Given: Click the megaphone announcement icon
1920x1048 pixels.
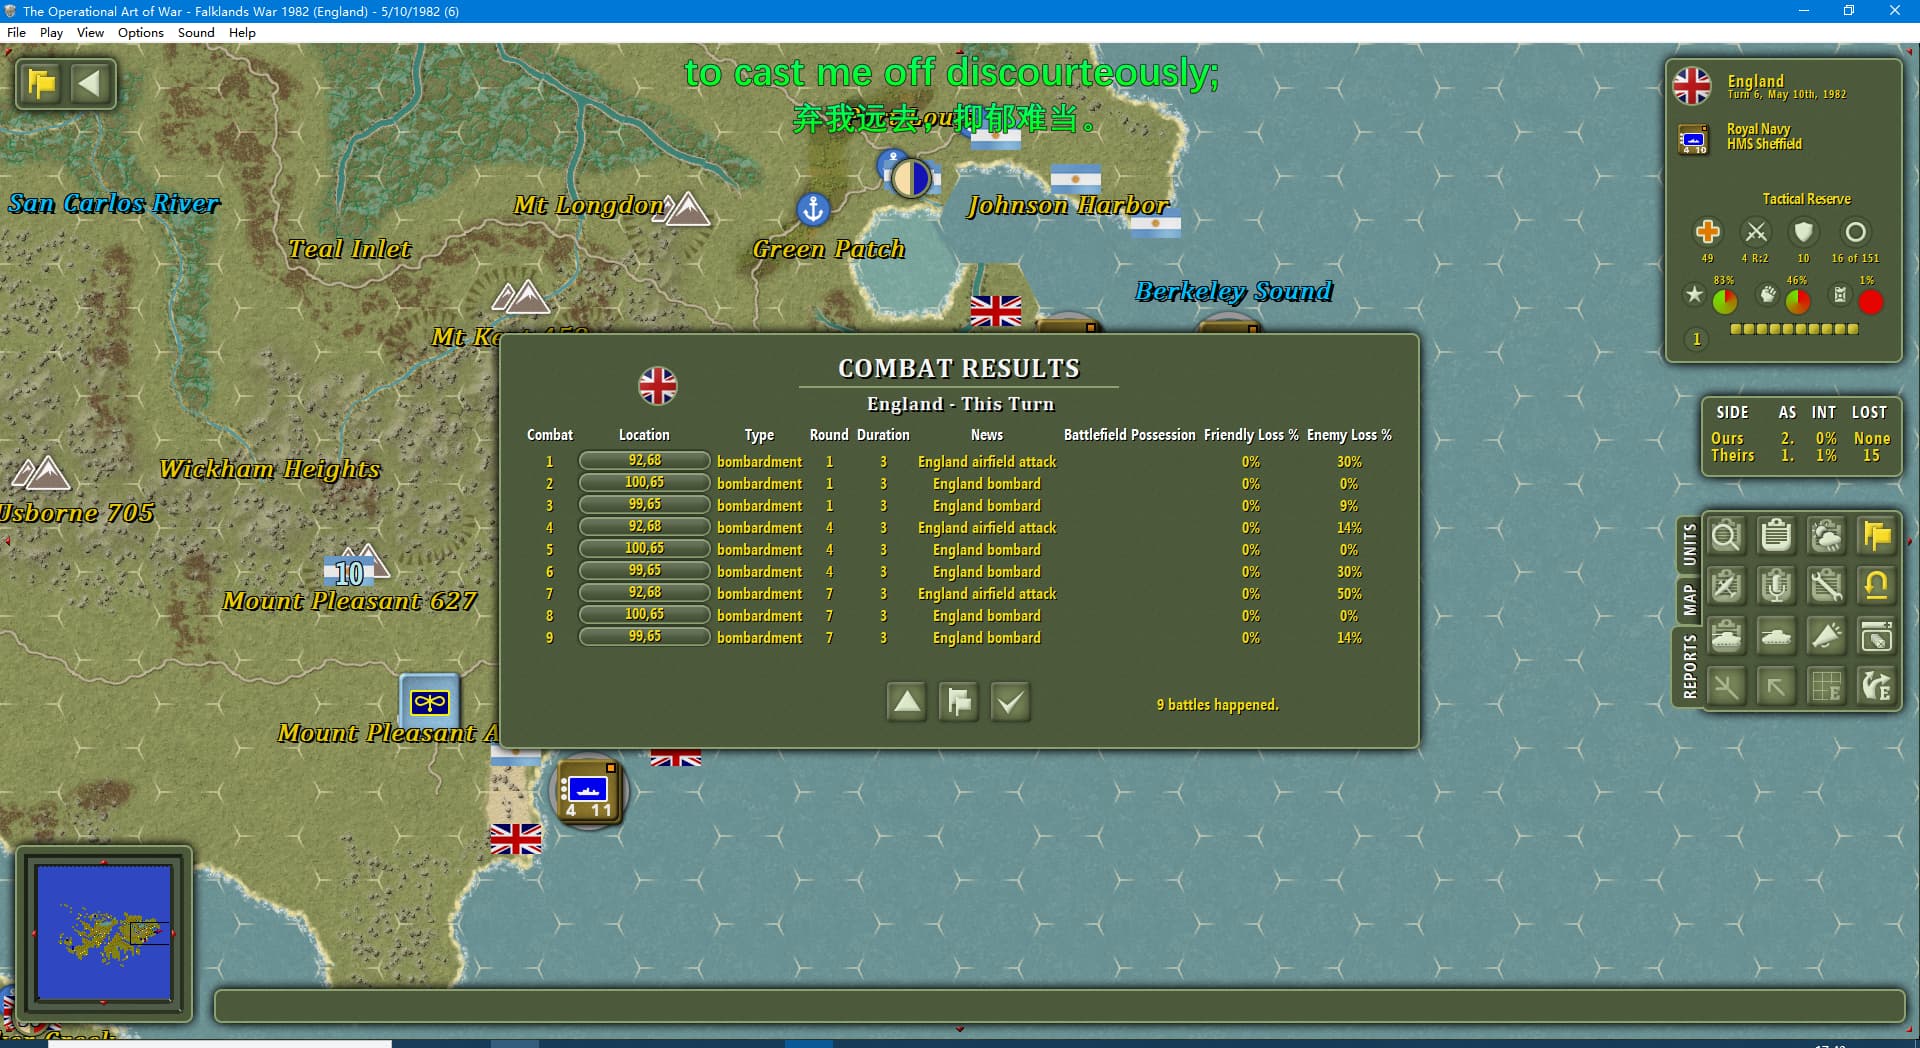Looking at the screenshot, I should click(x=1826, y=637).
